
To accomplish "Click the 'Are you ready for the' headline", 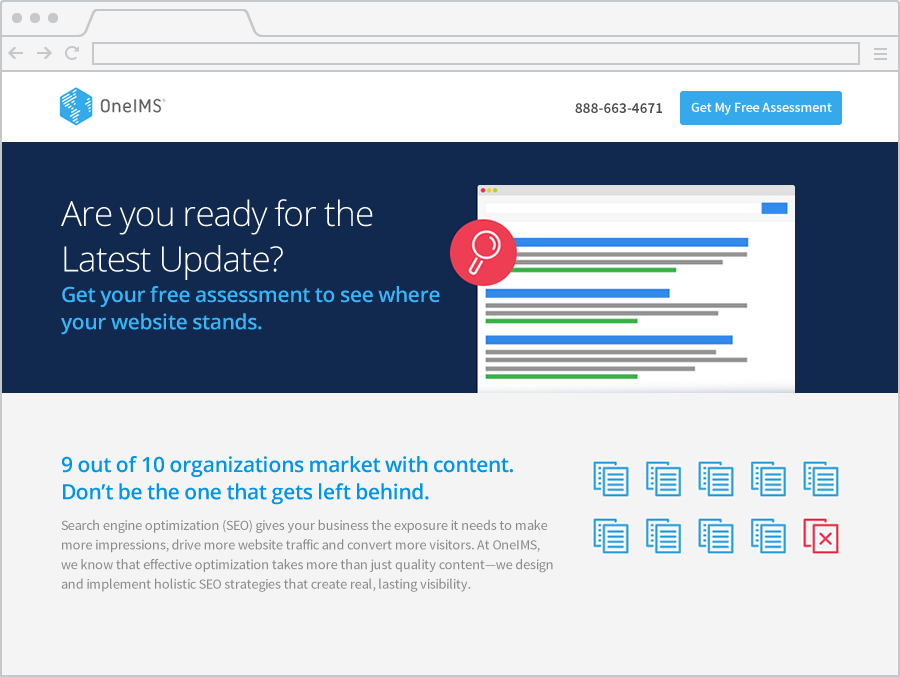I will (217, 214).
